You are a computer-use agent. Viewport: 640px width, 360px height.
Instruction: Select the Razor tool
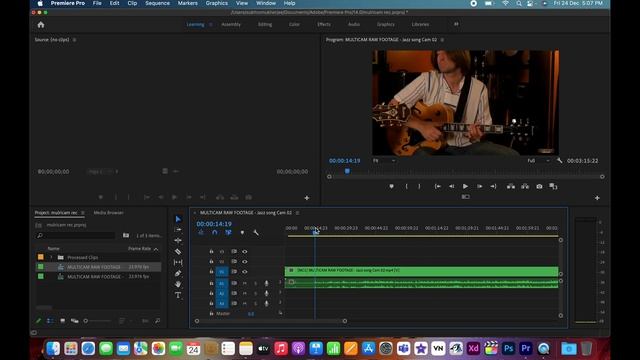coord(178,251)
